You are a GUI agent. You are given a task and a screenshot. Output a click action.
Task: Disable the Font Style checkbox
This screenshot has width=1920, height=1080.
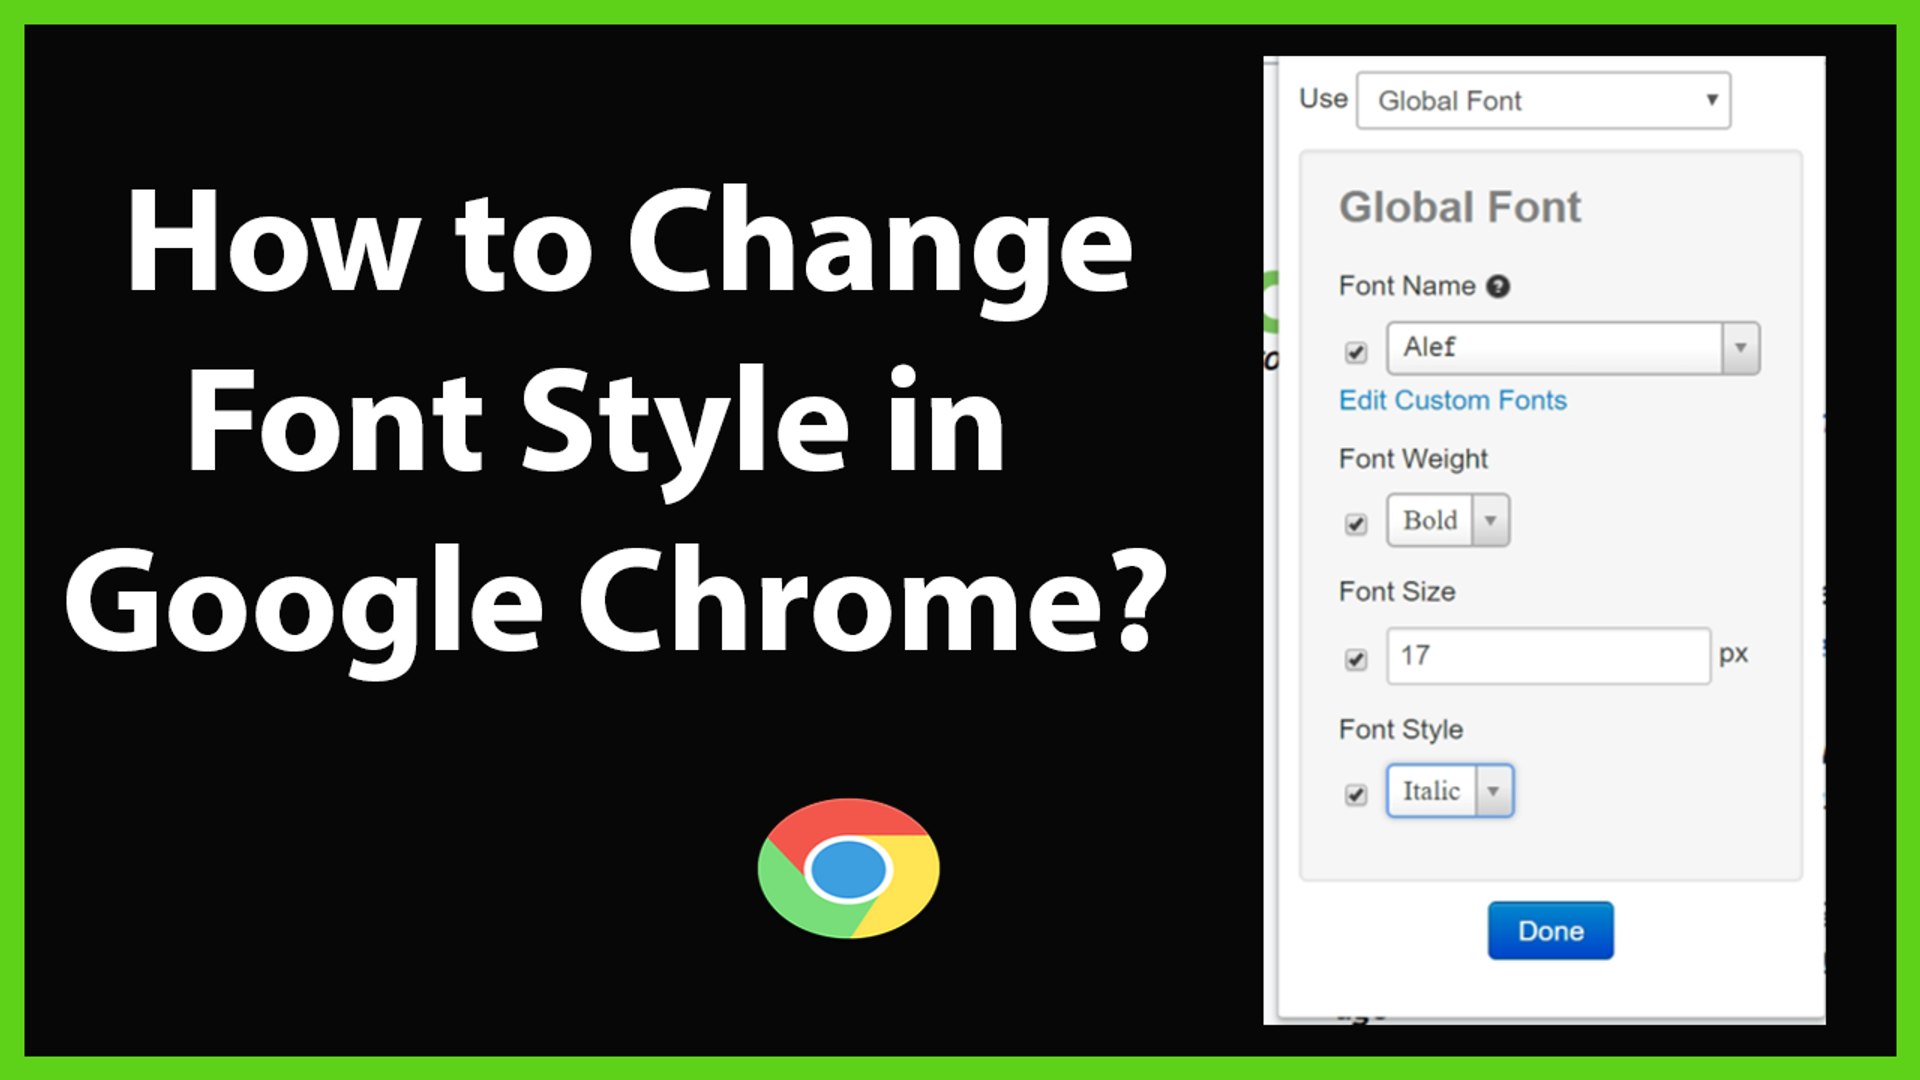1356,794
